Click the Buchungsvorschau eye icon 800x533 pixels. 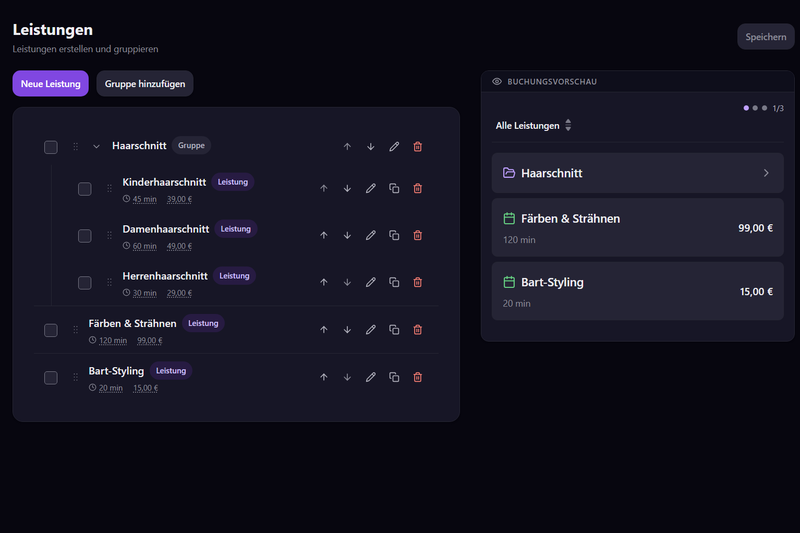[497, 82]
